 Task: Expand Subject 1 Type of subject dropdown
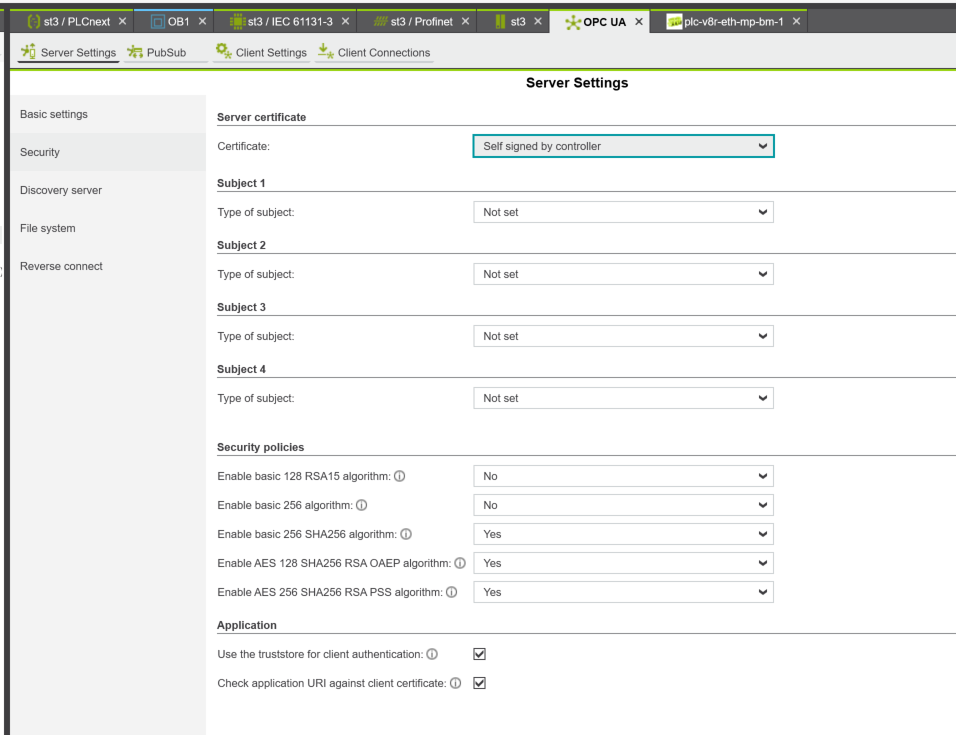tap(622, 212)
